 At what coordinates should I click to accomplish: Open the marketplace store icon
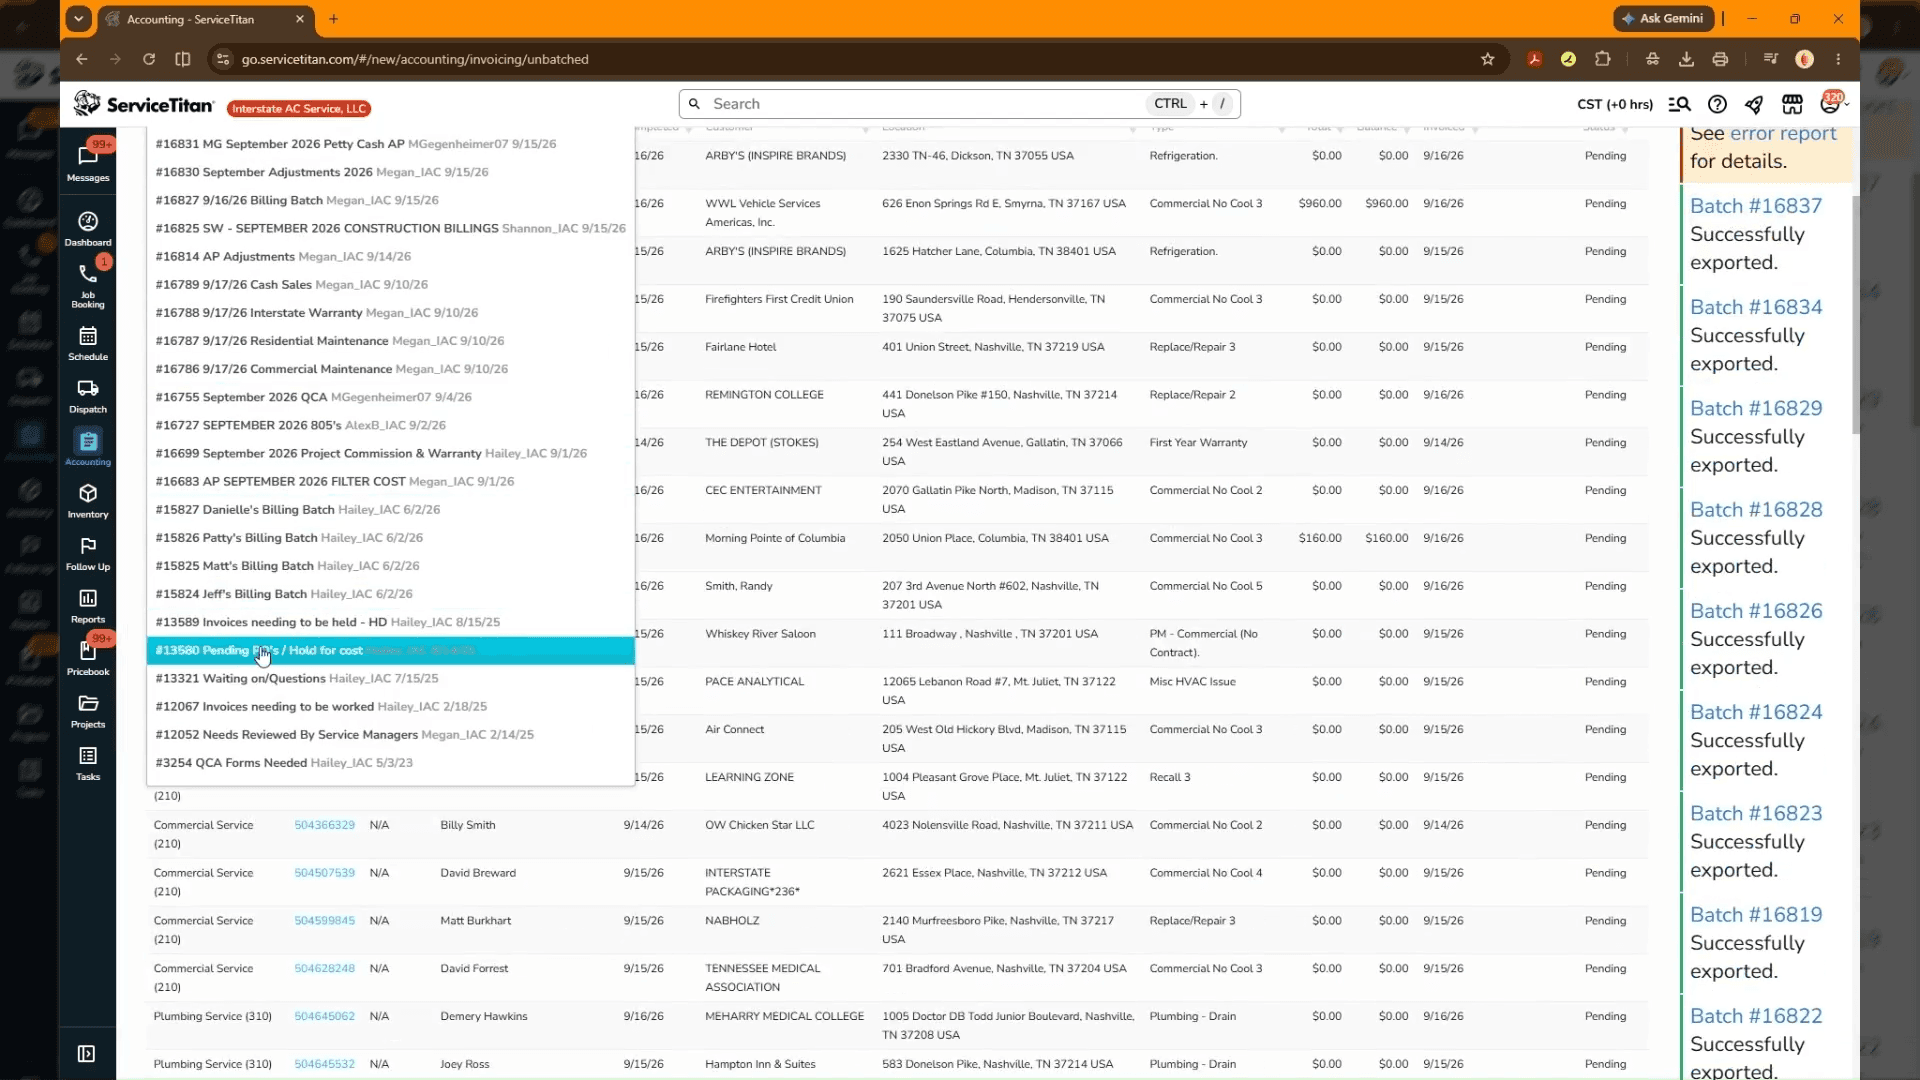(1792, 104)
